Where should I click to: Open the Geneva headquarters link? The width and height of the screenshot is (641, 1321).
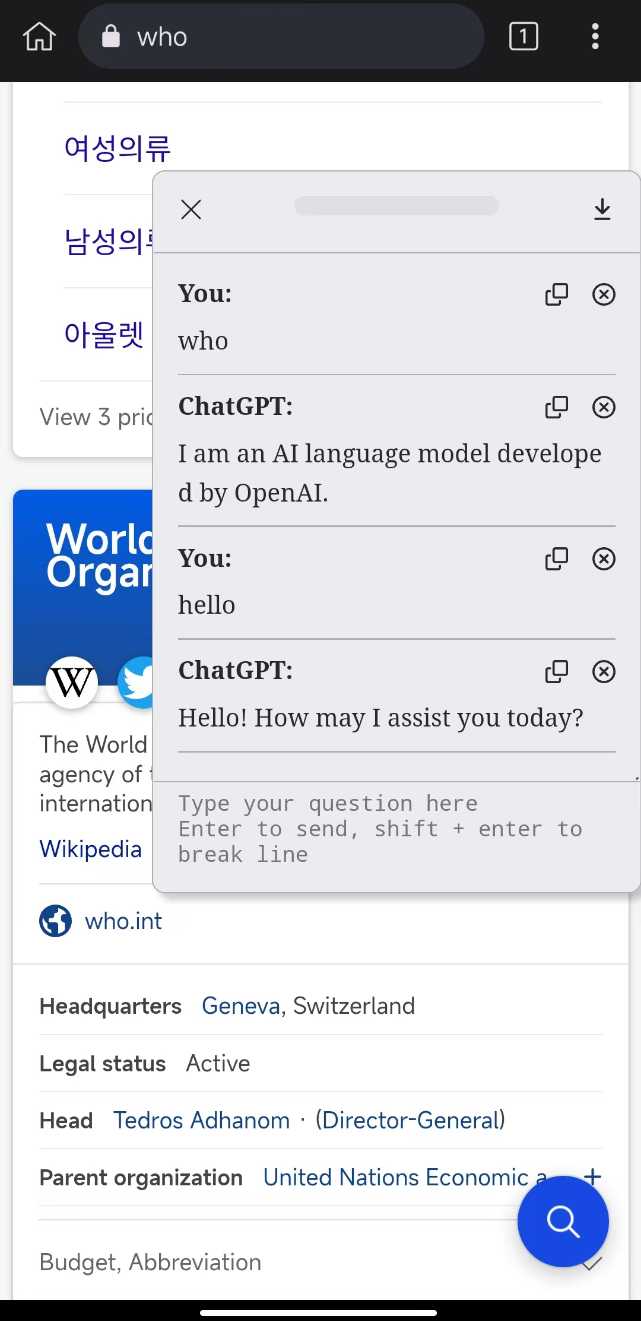240,1006
